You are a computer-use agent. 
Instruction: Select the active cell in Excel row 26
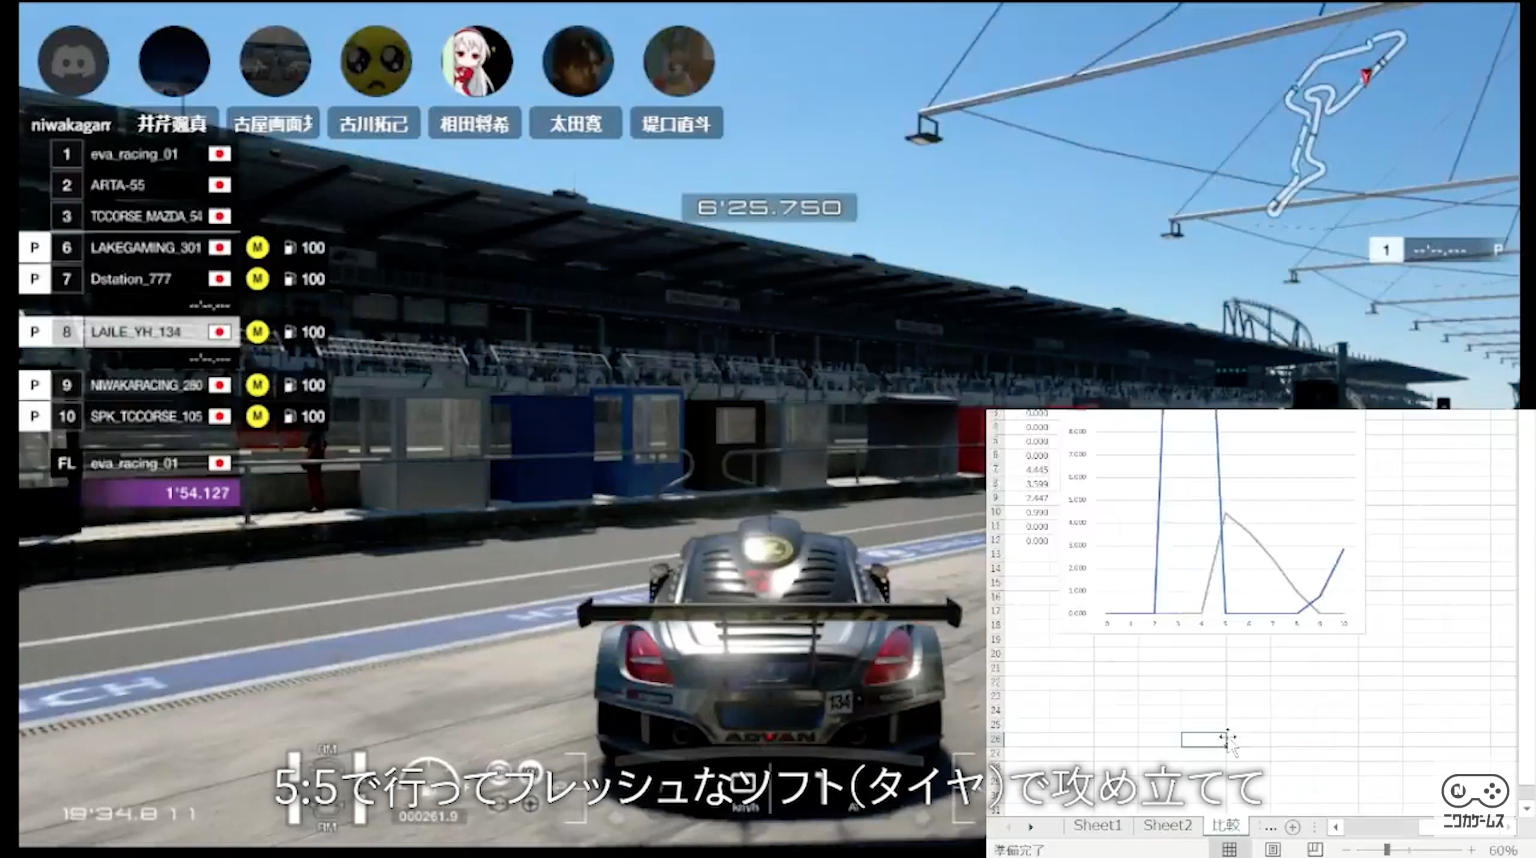[1203, 740]
